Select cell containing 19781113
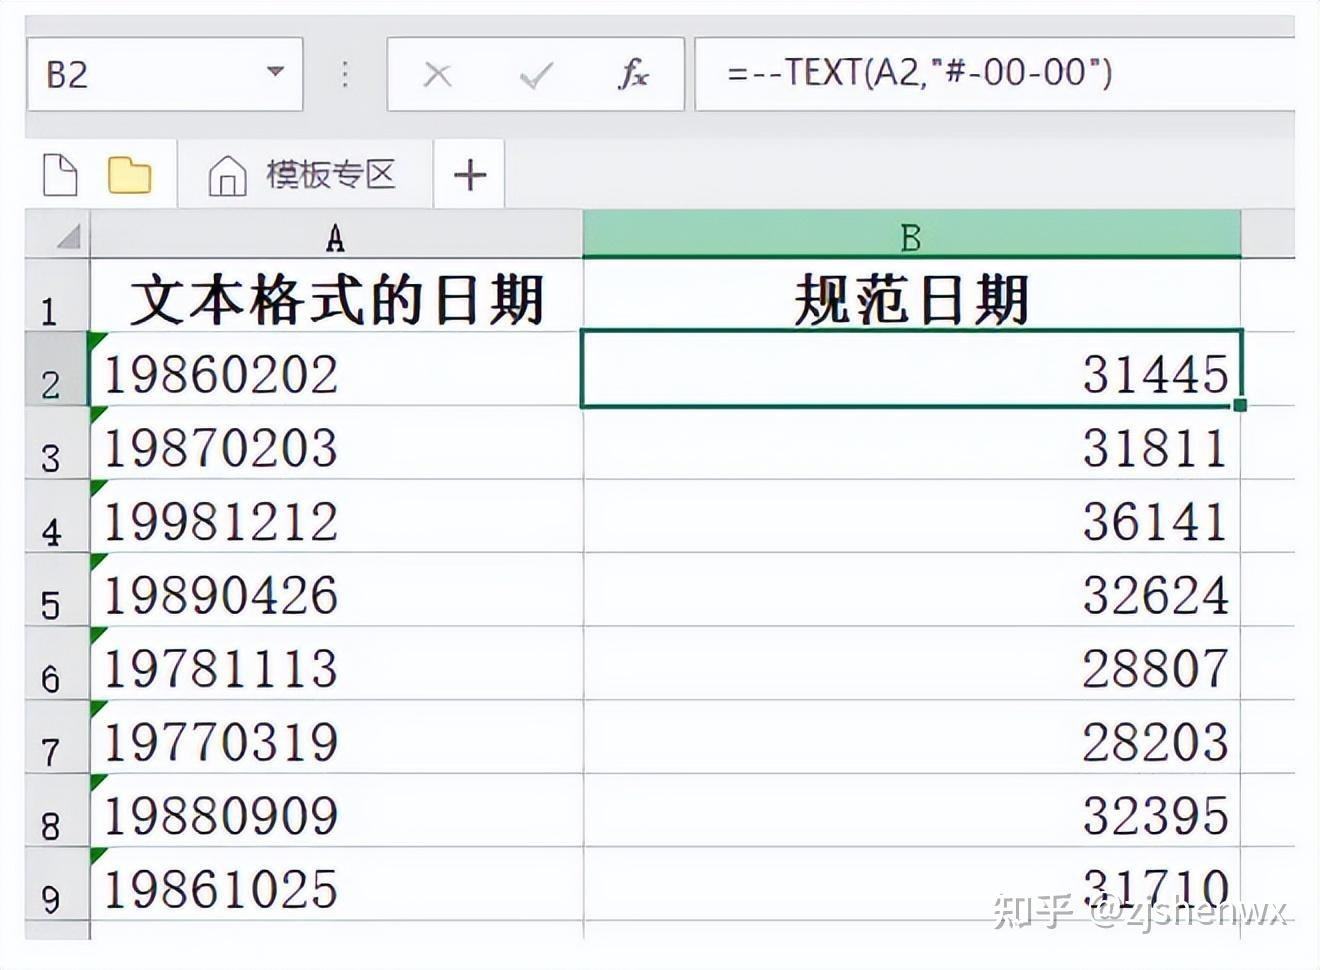 click(336, 664)
